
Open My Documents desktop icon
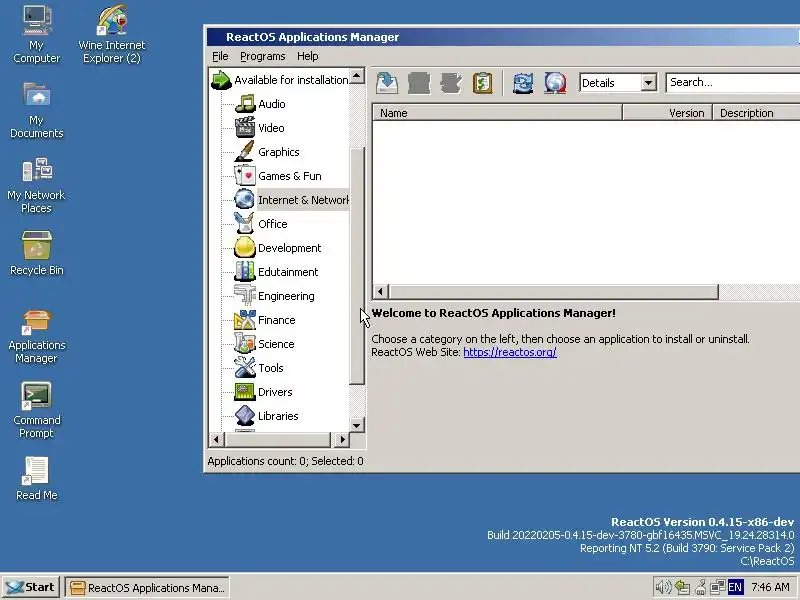click(37, 111)
